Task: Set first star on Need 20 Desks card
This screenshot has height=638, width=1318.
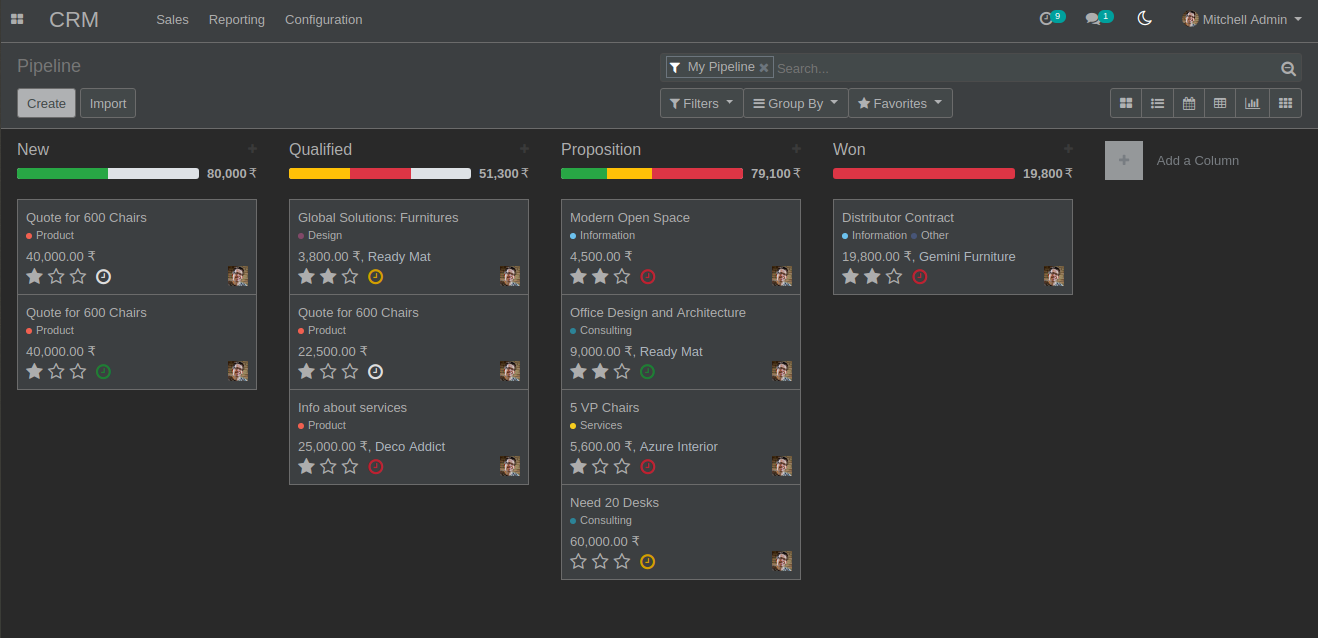Action: 578,561
